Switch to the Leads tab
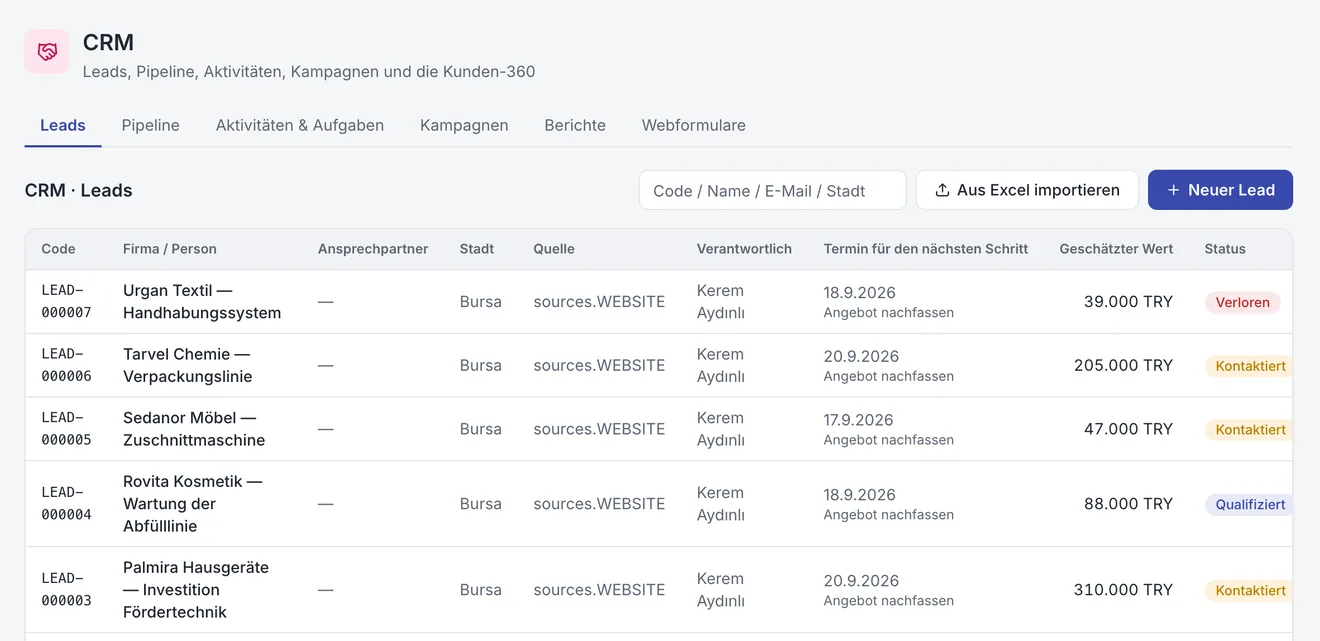 coord(63,125)
